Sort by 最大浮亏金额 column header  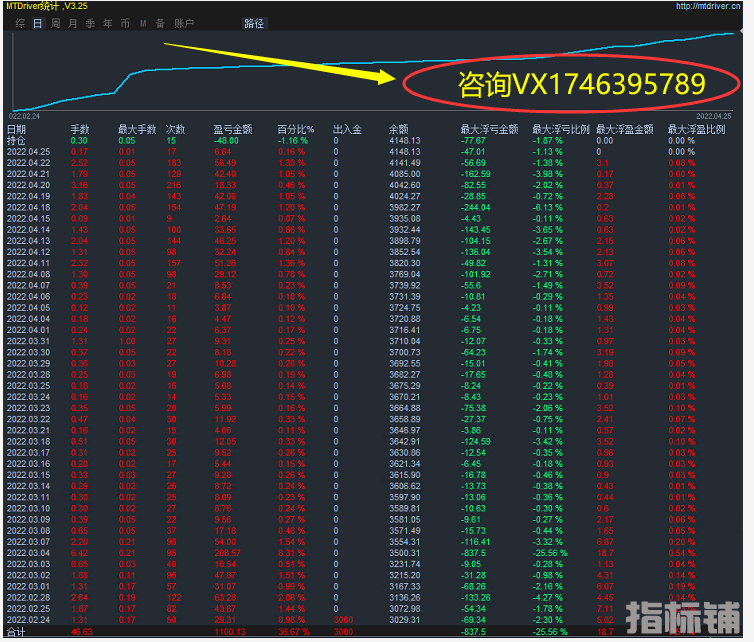[x=488, y=129]
